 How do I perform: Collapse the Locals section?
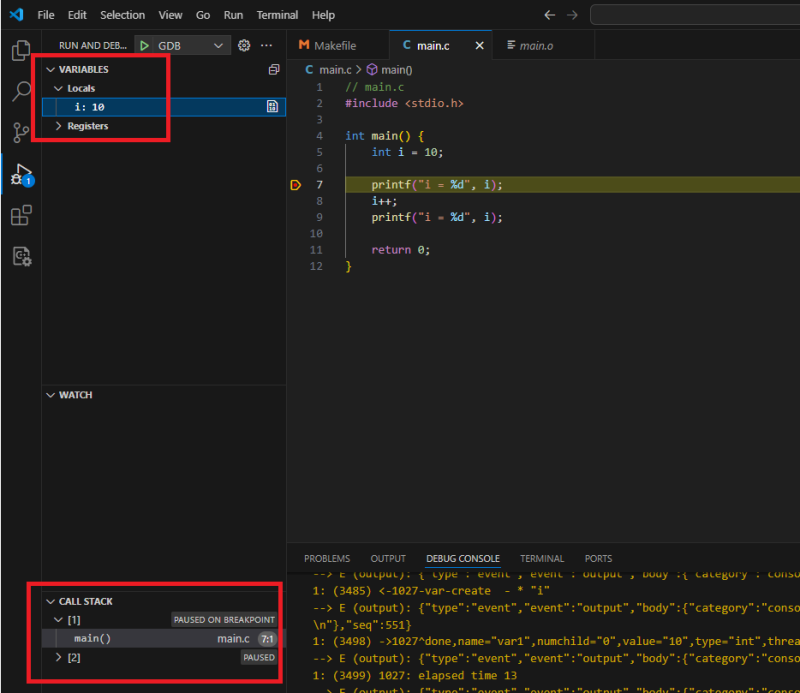pyautogui.click(x=59, y=89)
